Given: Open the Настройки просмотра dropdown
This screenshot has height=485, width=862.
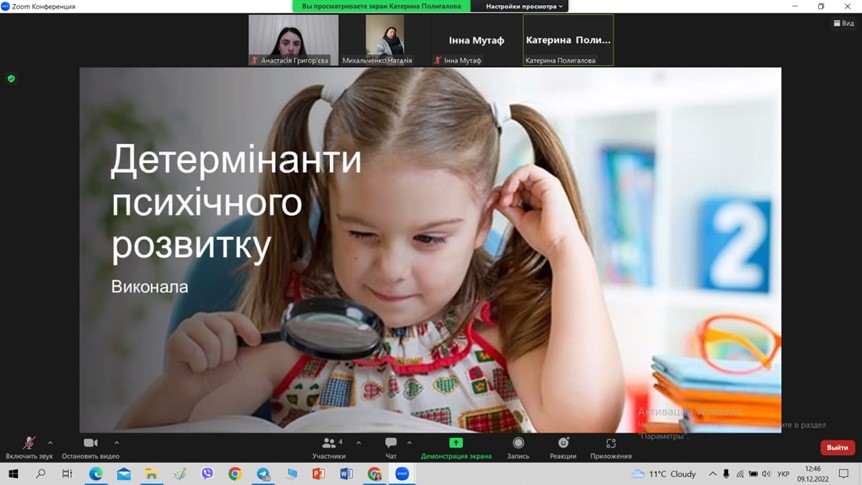Looking at the screenshot, I should tap(525, 6).
